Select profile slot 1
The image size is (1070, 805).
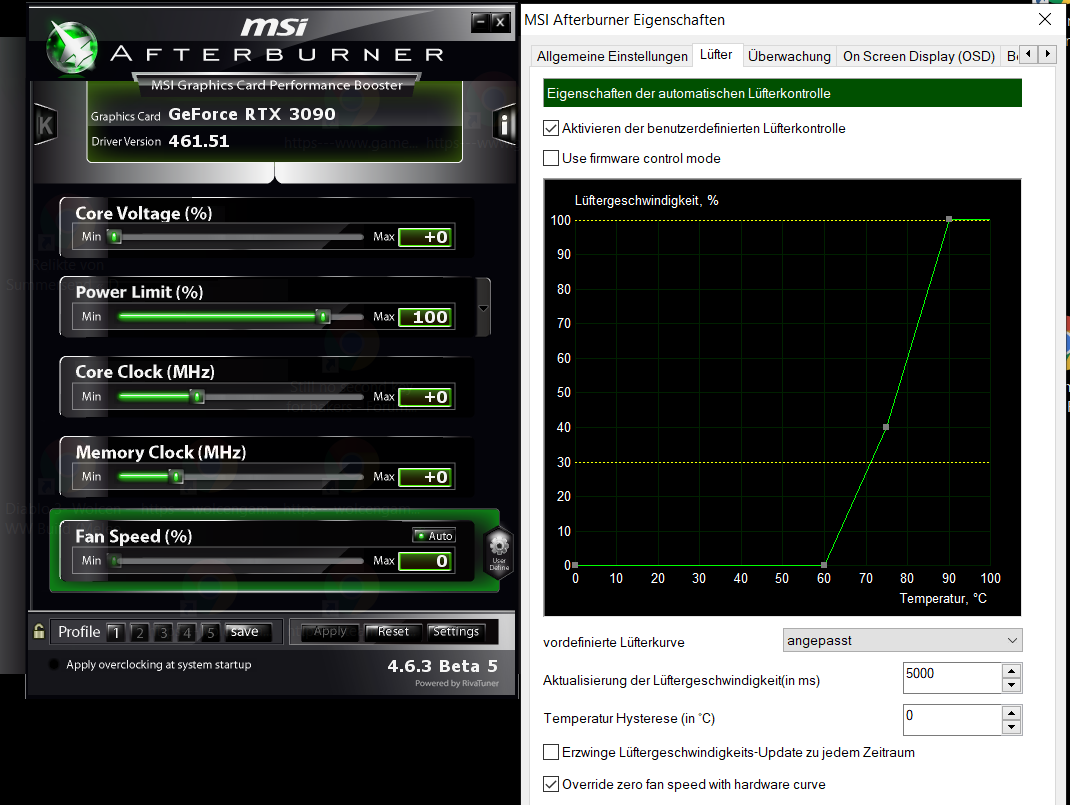[x=116, y=632]
